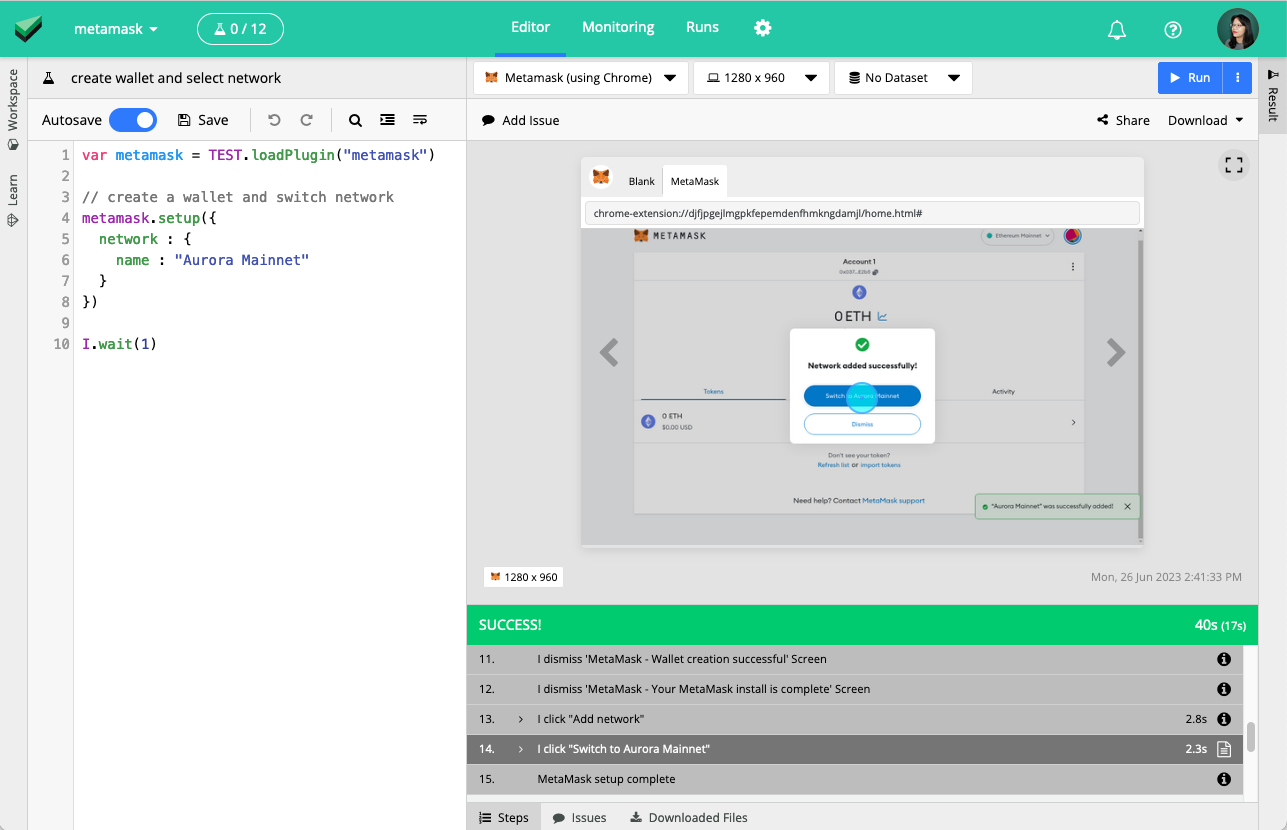Select step 'Your MetaMask install is complete' row
Screen dimensions: 1287x830
(x=855, y=690)
